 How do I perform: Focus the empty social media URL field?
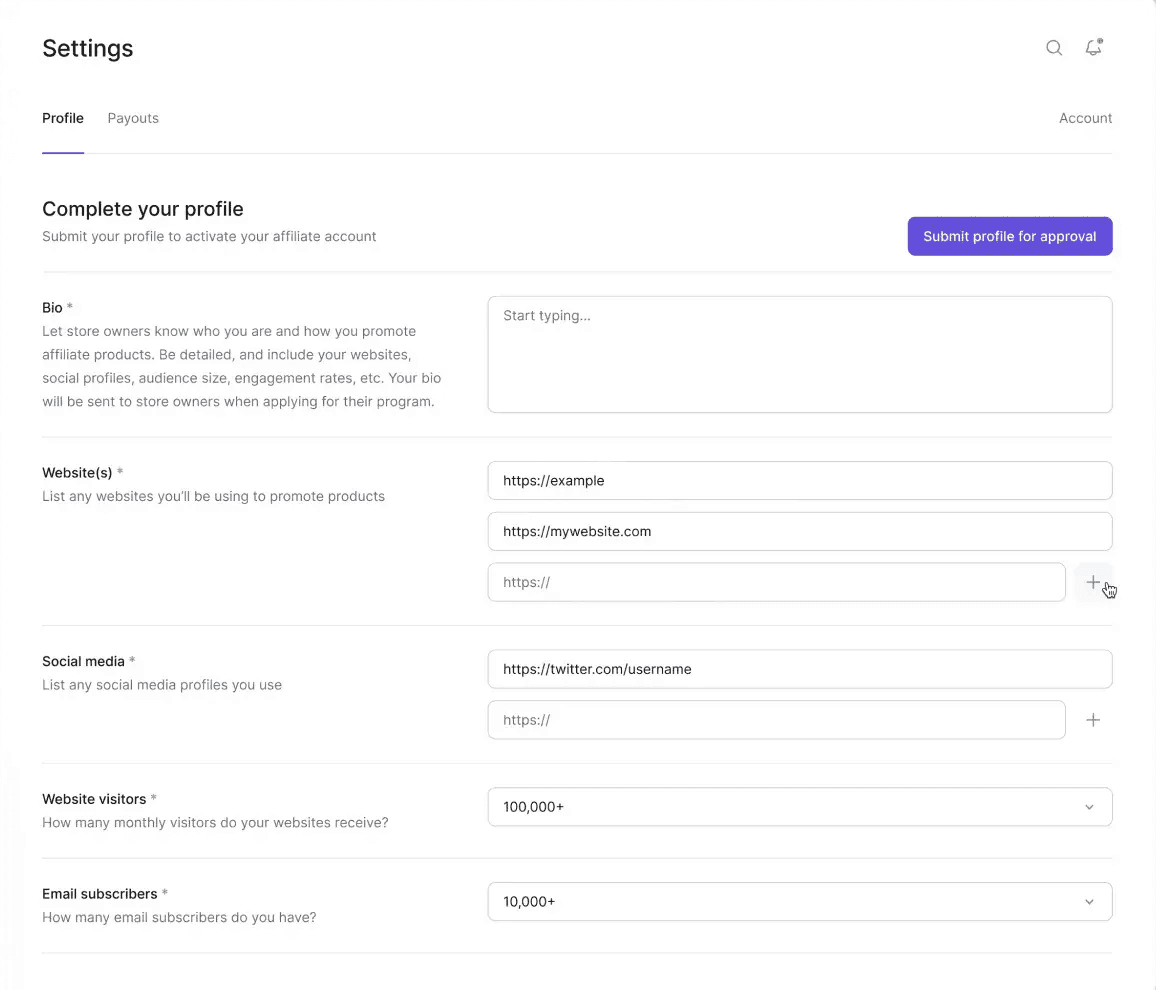[x=776, y=720]
